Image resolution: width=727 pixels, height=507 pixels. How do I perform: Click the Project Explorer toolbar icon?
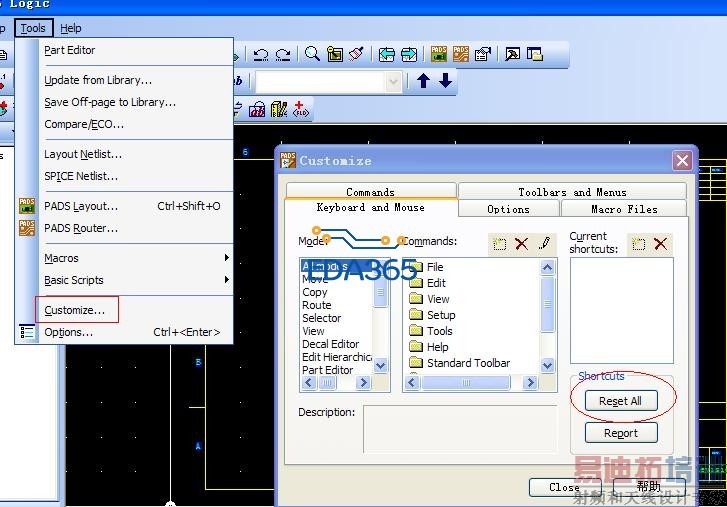pyautogui.click(x=535, y=54)
